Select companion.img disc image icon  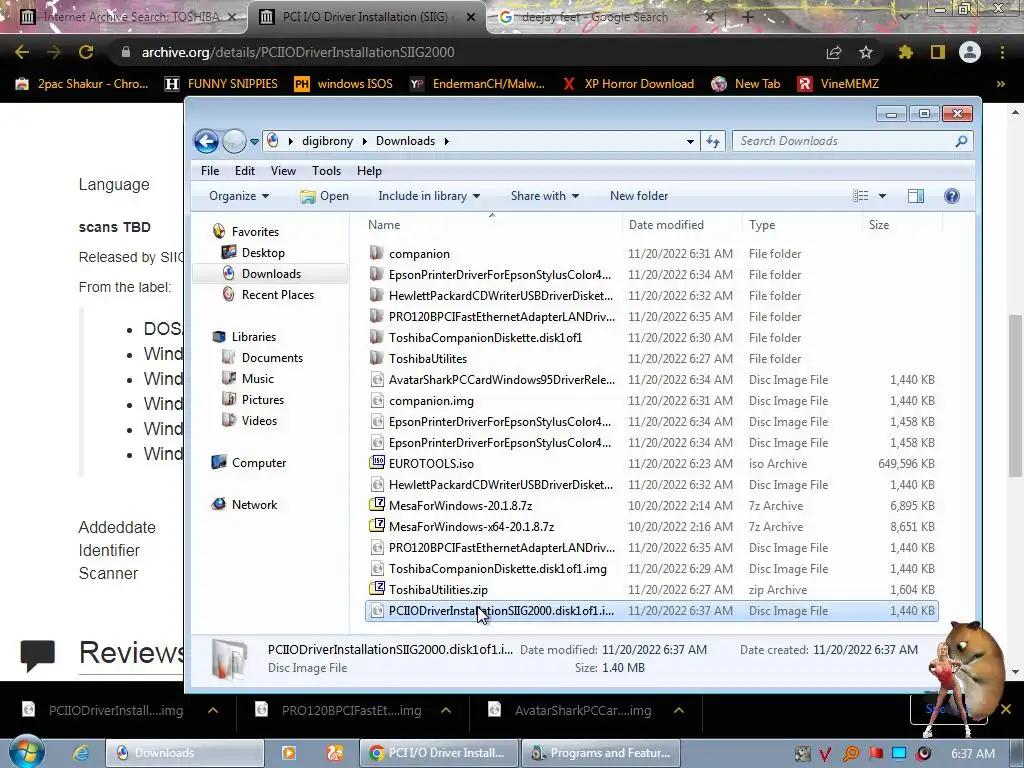[377, 400]
